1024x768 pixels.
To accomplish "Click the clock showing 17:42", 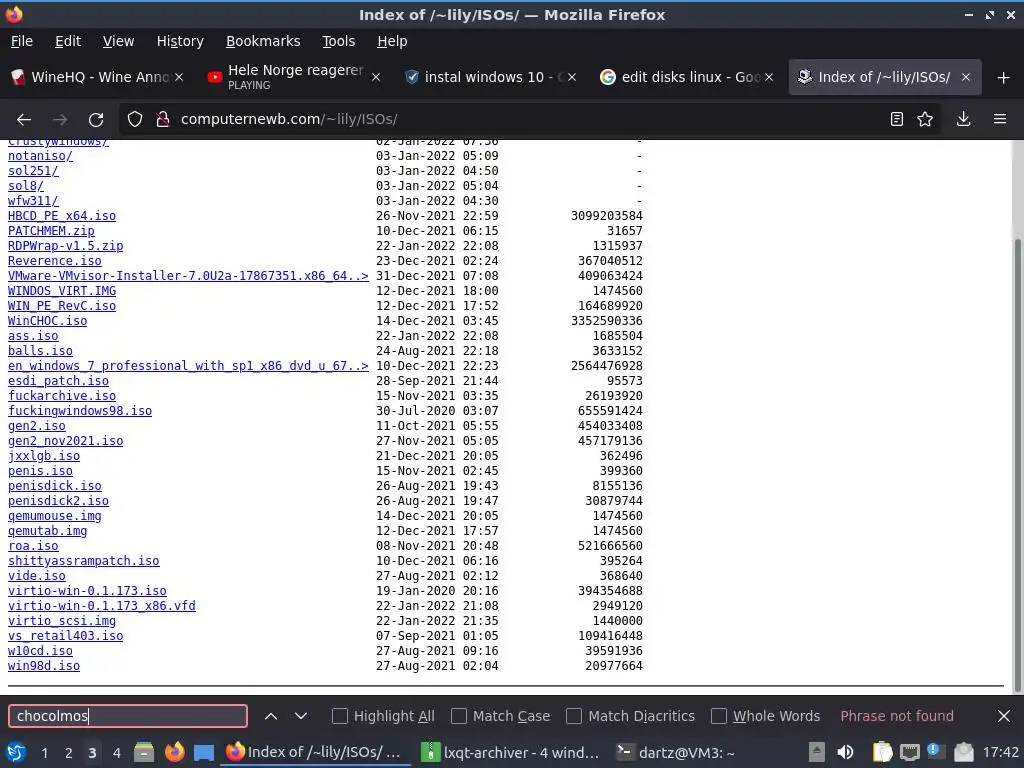I will pyautogui.click(x=1000, y=753).
